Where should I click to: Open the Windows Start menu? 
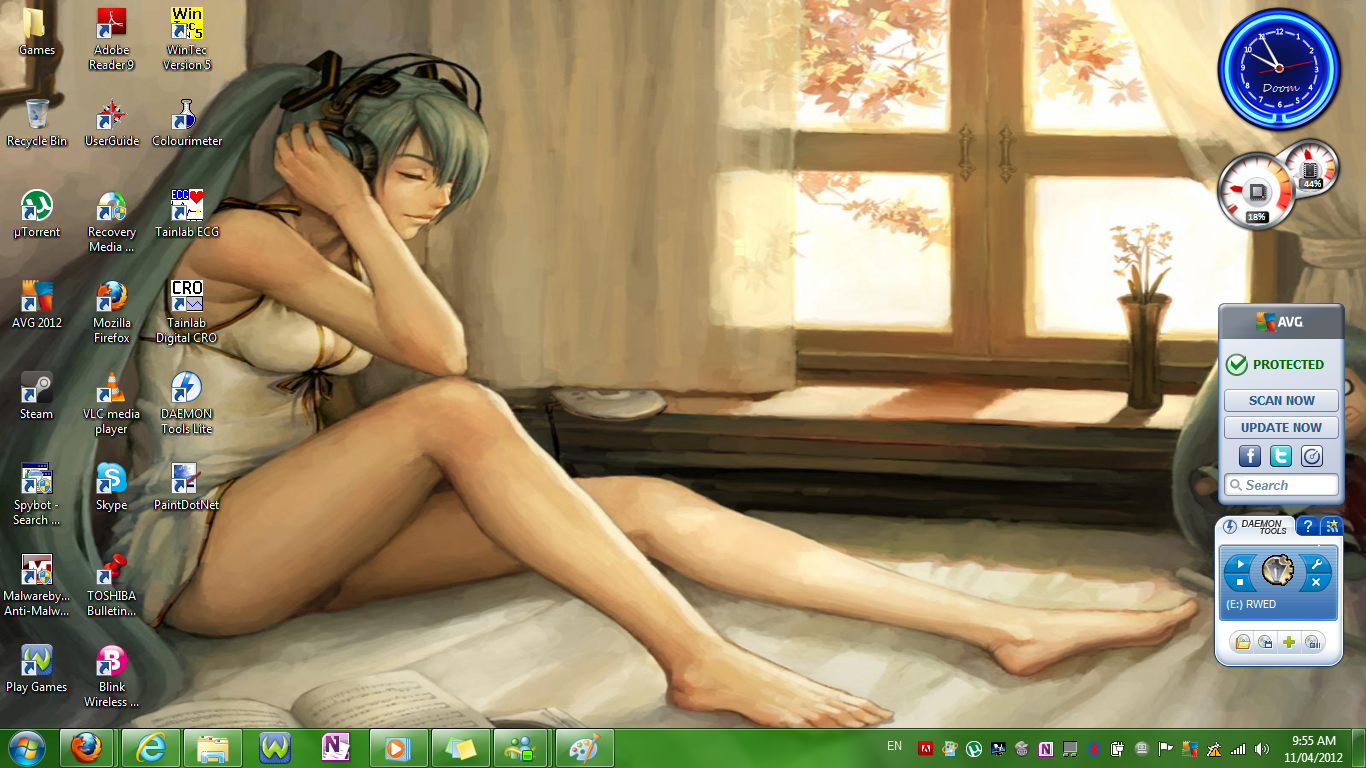click(26, 747)
